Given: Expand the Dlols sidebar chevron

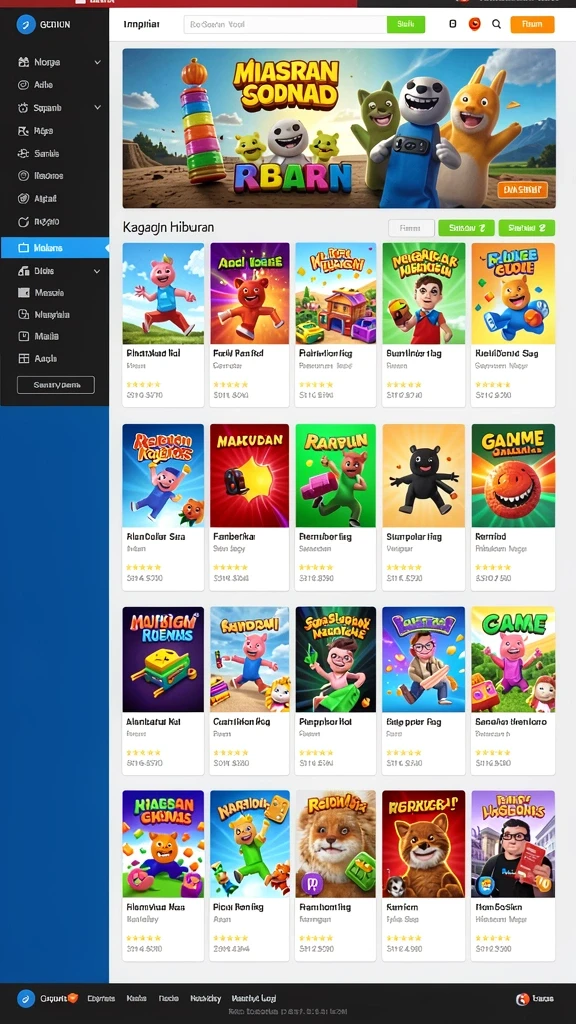Looking at the screenshot, I should 97,270.
